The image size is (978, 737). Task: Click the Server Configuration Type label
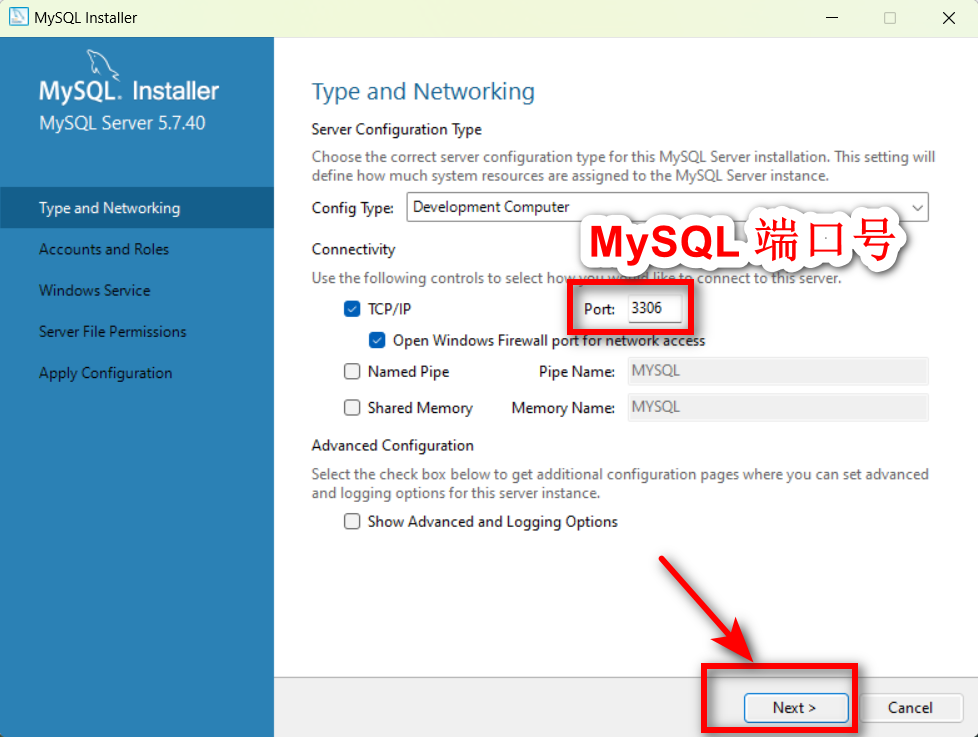397,129
